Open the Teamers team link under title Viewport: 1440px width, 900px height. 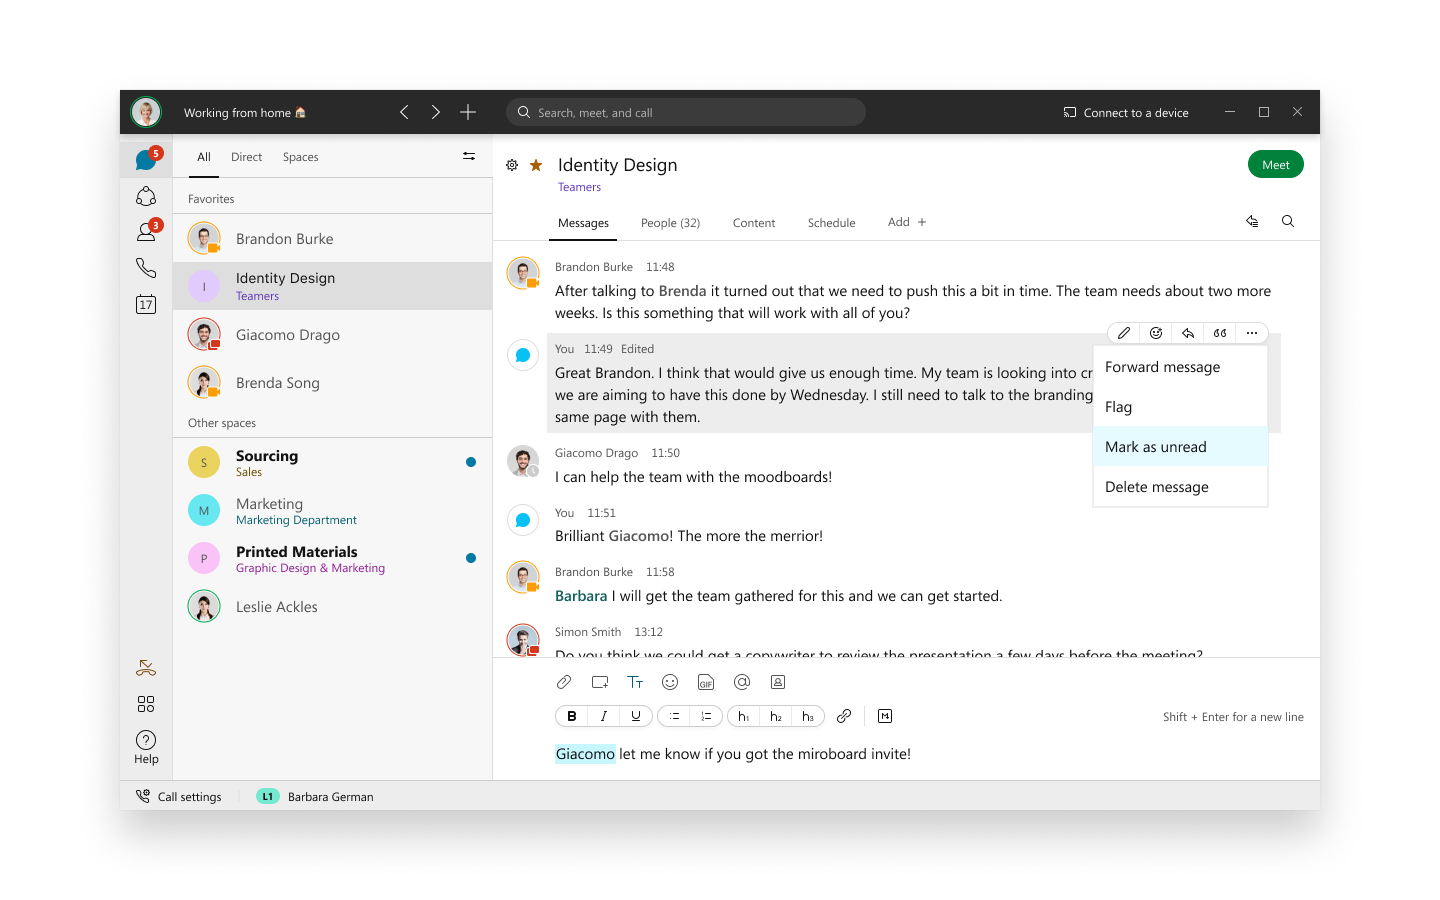580,187
